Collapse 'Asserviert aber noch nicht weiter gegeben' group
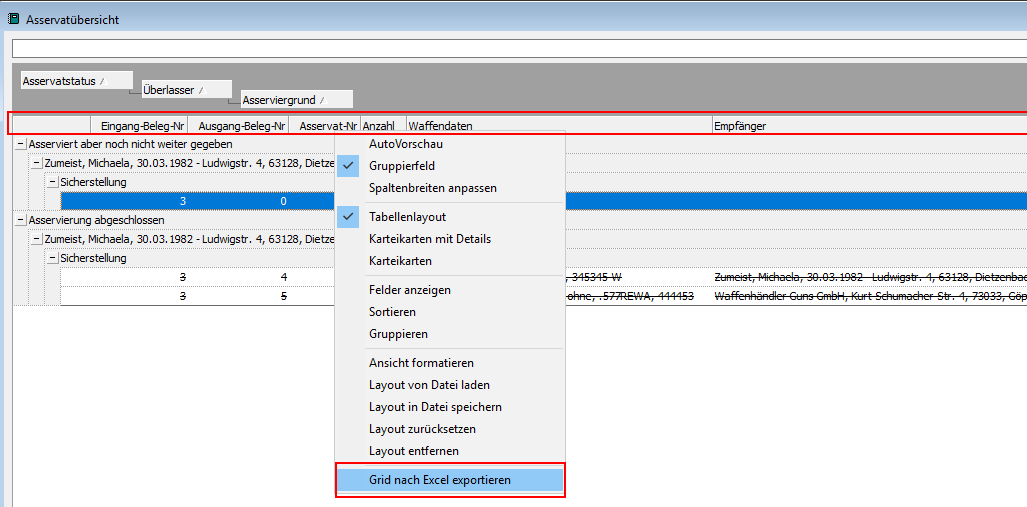 click(x=21, y=144)
